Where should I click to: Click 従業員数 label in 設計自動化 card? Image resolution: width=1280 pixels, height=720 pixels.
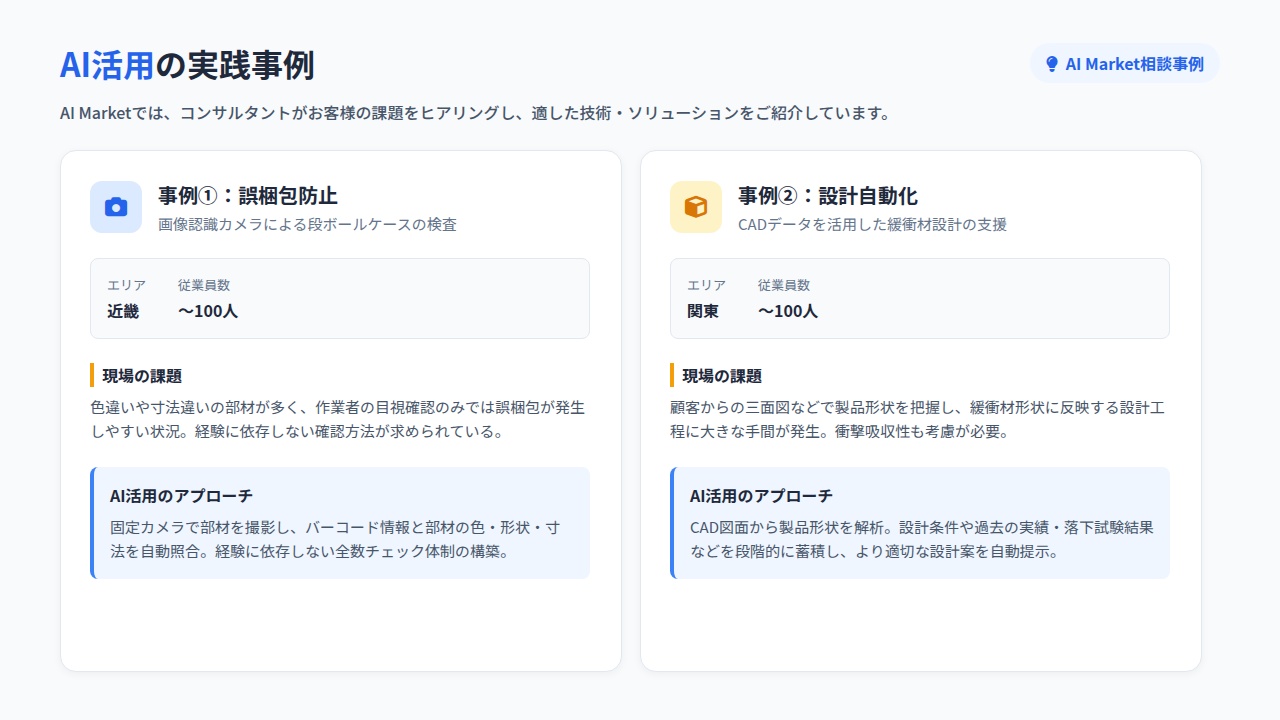coord(784,285)
